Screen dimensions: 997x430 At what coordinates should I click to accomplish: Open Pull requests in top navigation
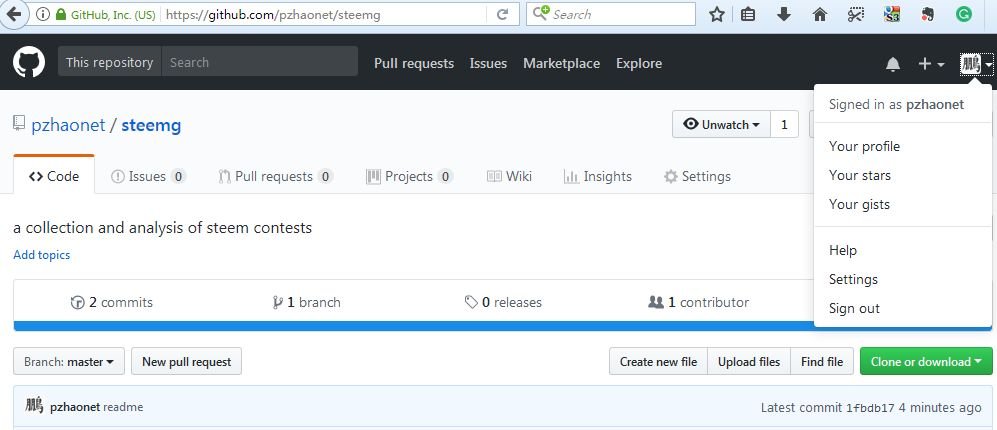[x=414, y=63]
